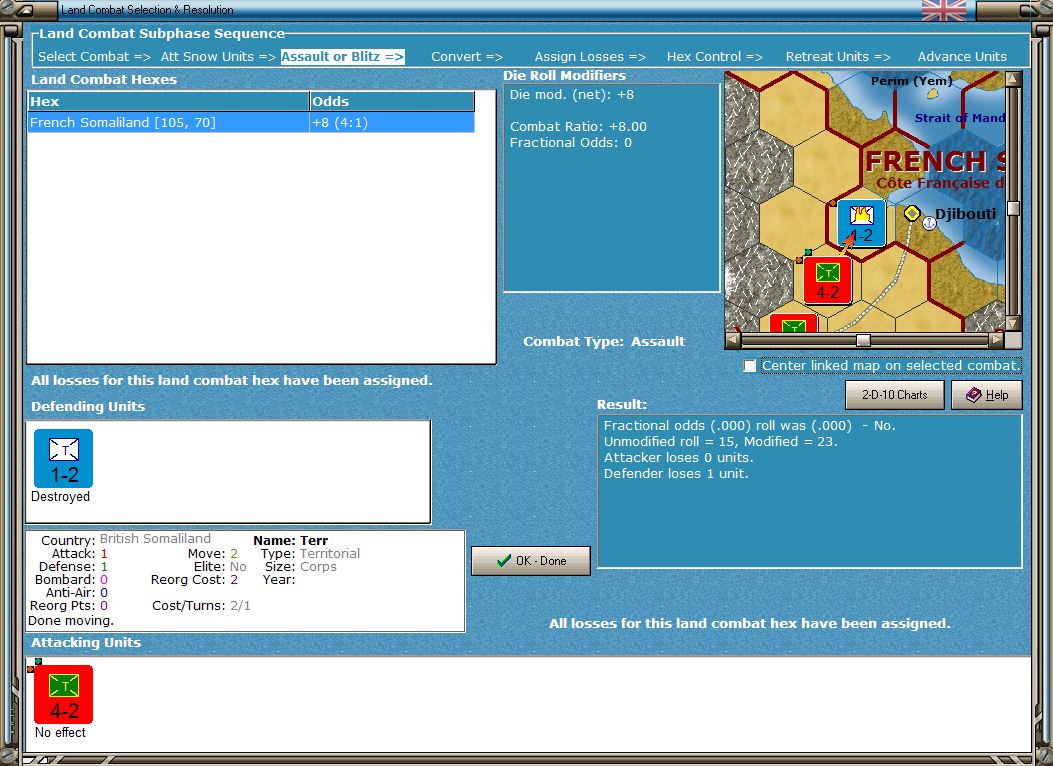Click the map scroll-up arrow
The height and width of the screenshot is (766, 1053).
click(1013, 79)
